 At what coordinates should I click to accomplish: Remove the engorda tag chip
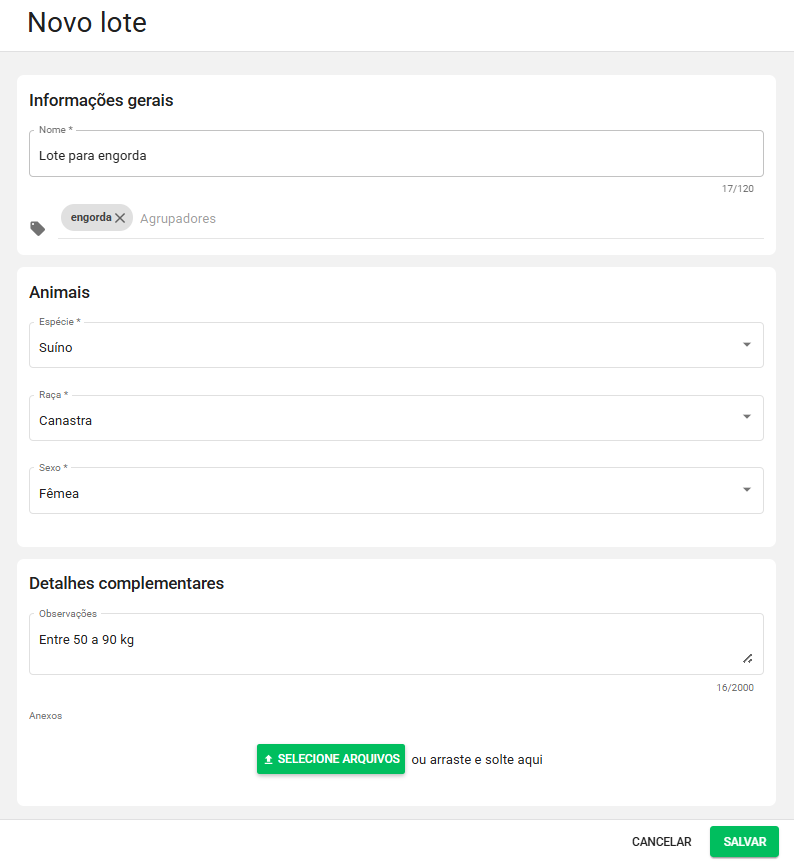coord(120,218)
